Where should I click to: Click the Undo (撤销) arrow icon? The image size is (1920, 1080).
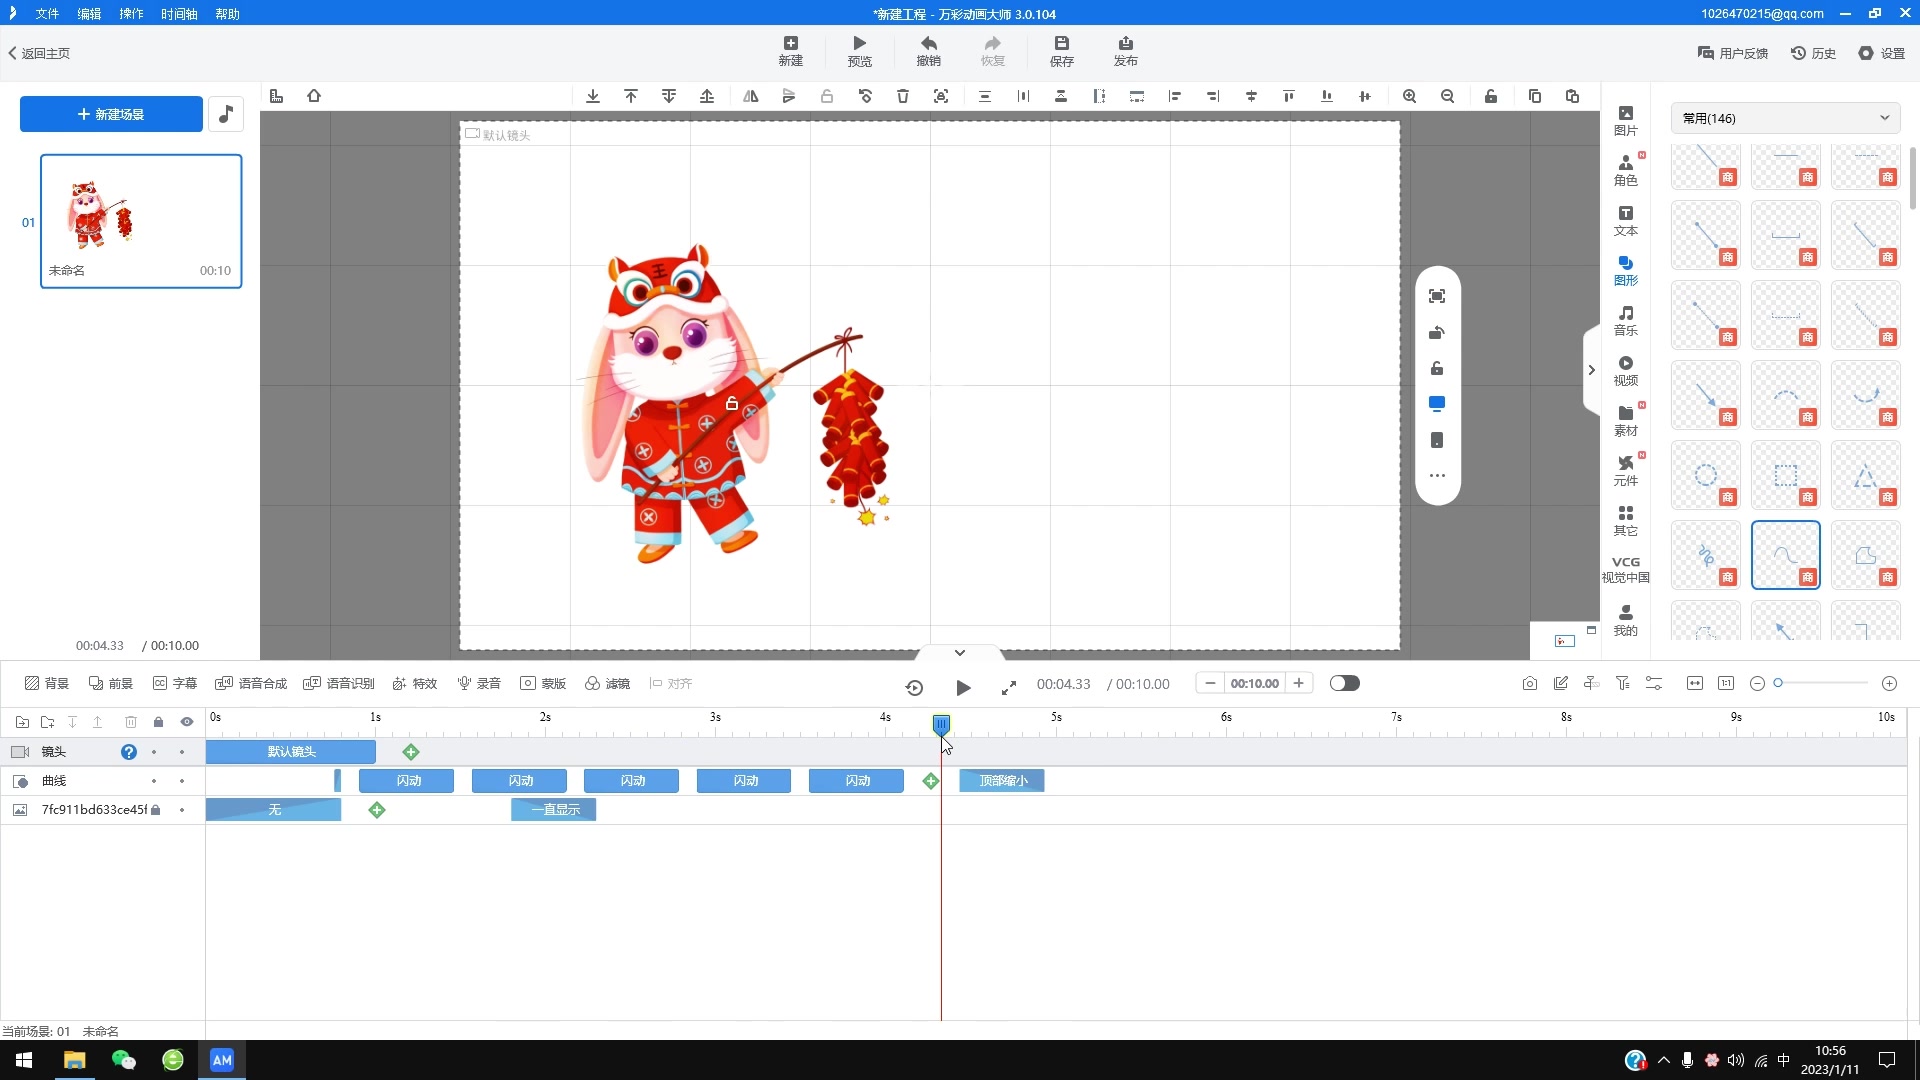928,43
